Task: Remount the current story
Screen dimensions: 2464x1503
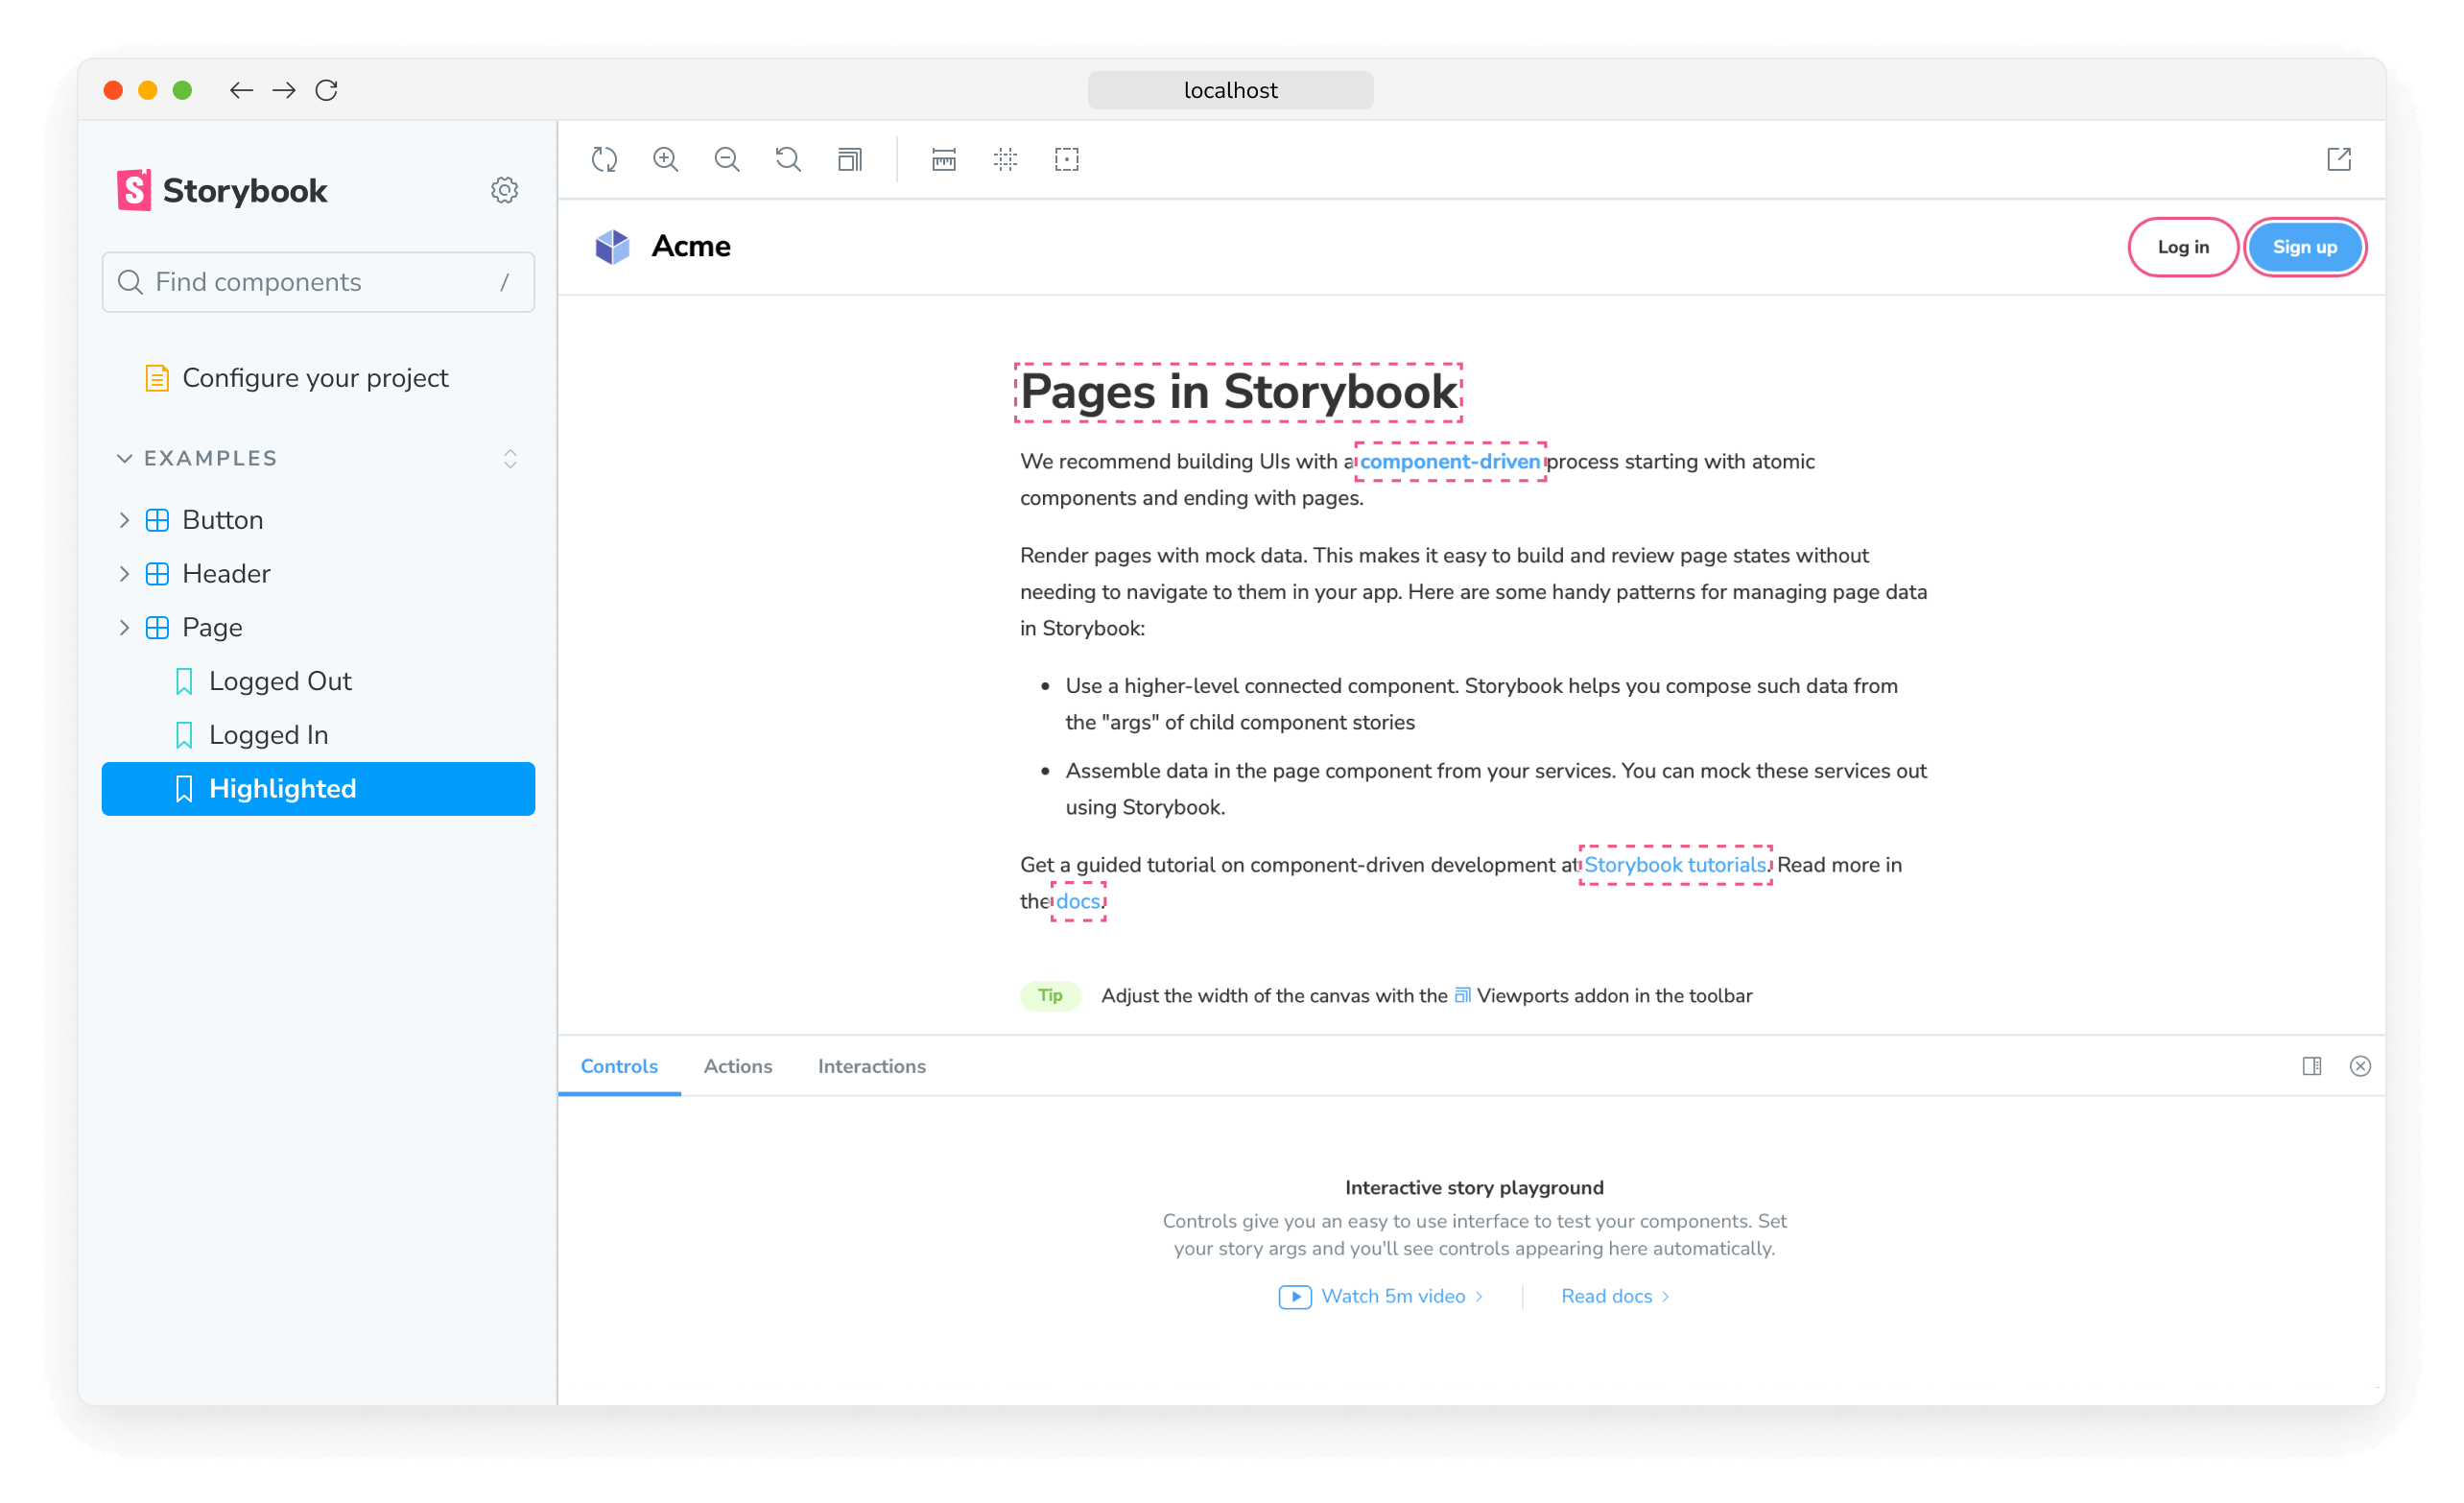Action: (x=604, y=160)
